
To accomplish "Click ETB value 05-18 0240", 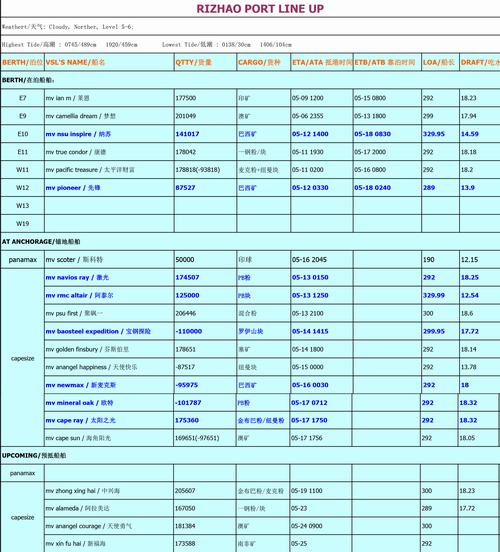I will [x=373, y=188].
